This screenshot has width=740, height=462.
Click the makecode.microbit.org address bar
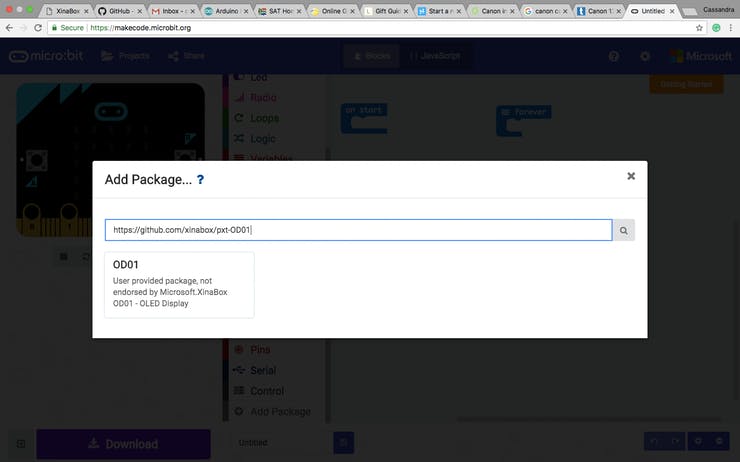click(x=375, y=28)
